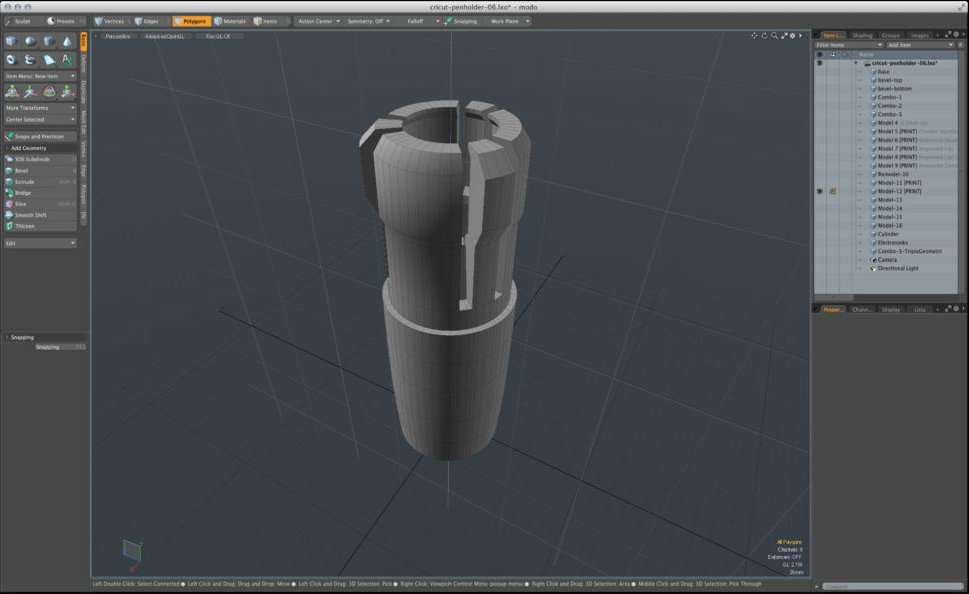Screen dimensions: 969x594
Task: Activate the Thicken tool
Action: coord(40,226)
